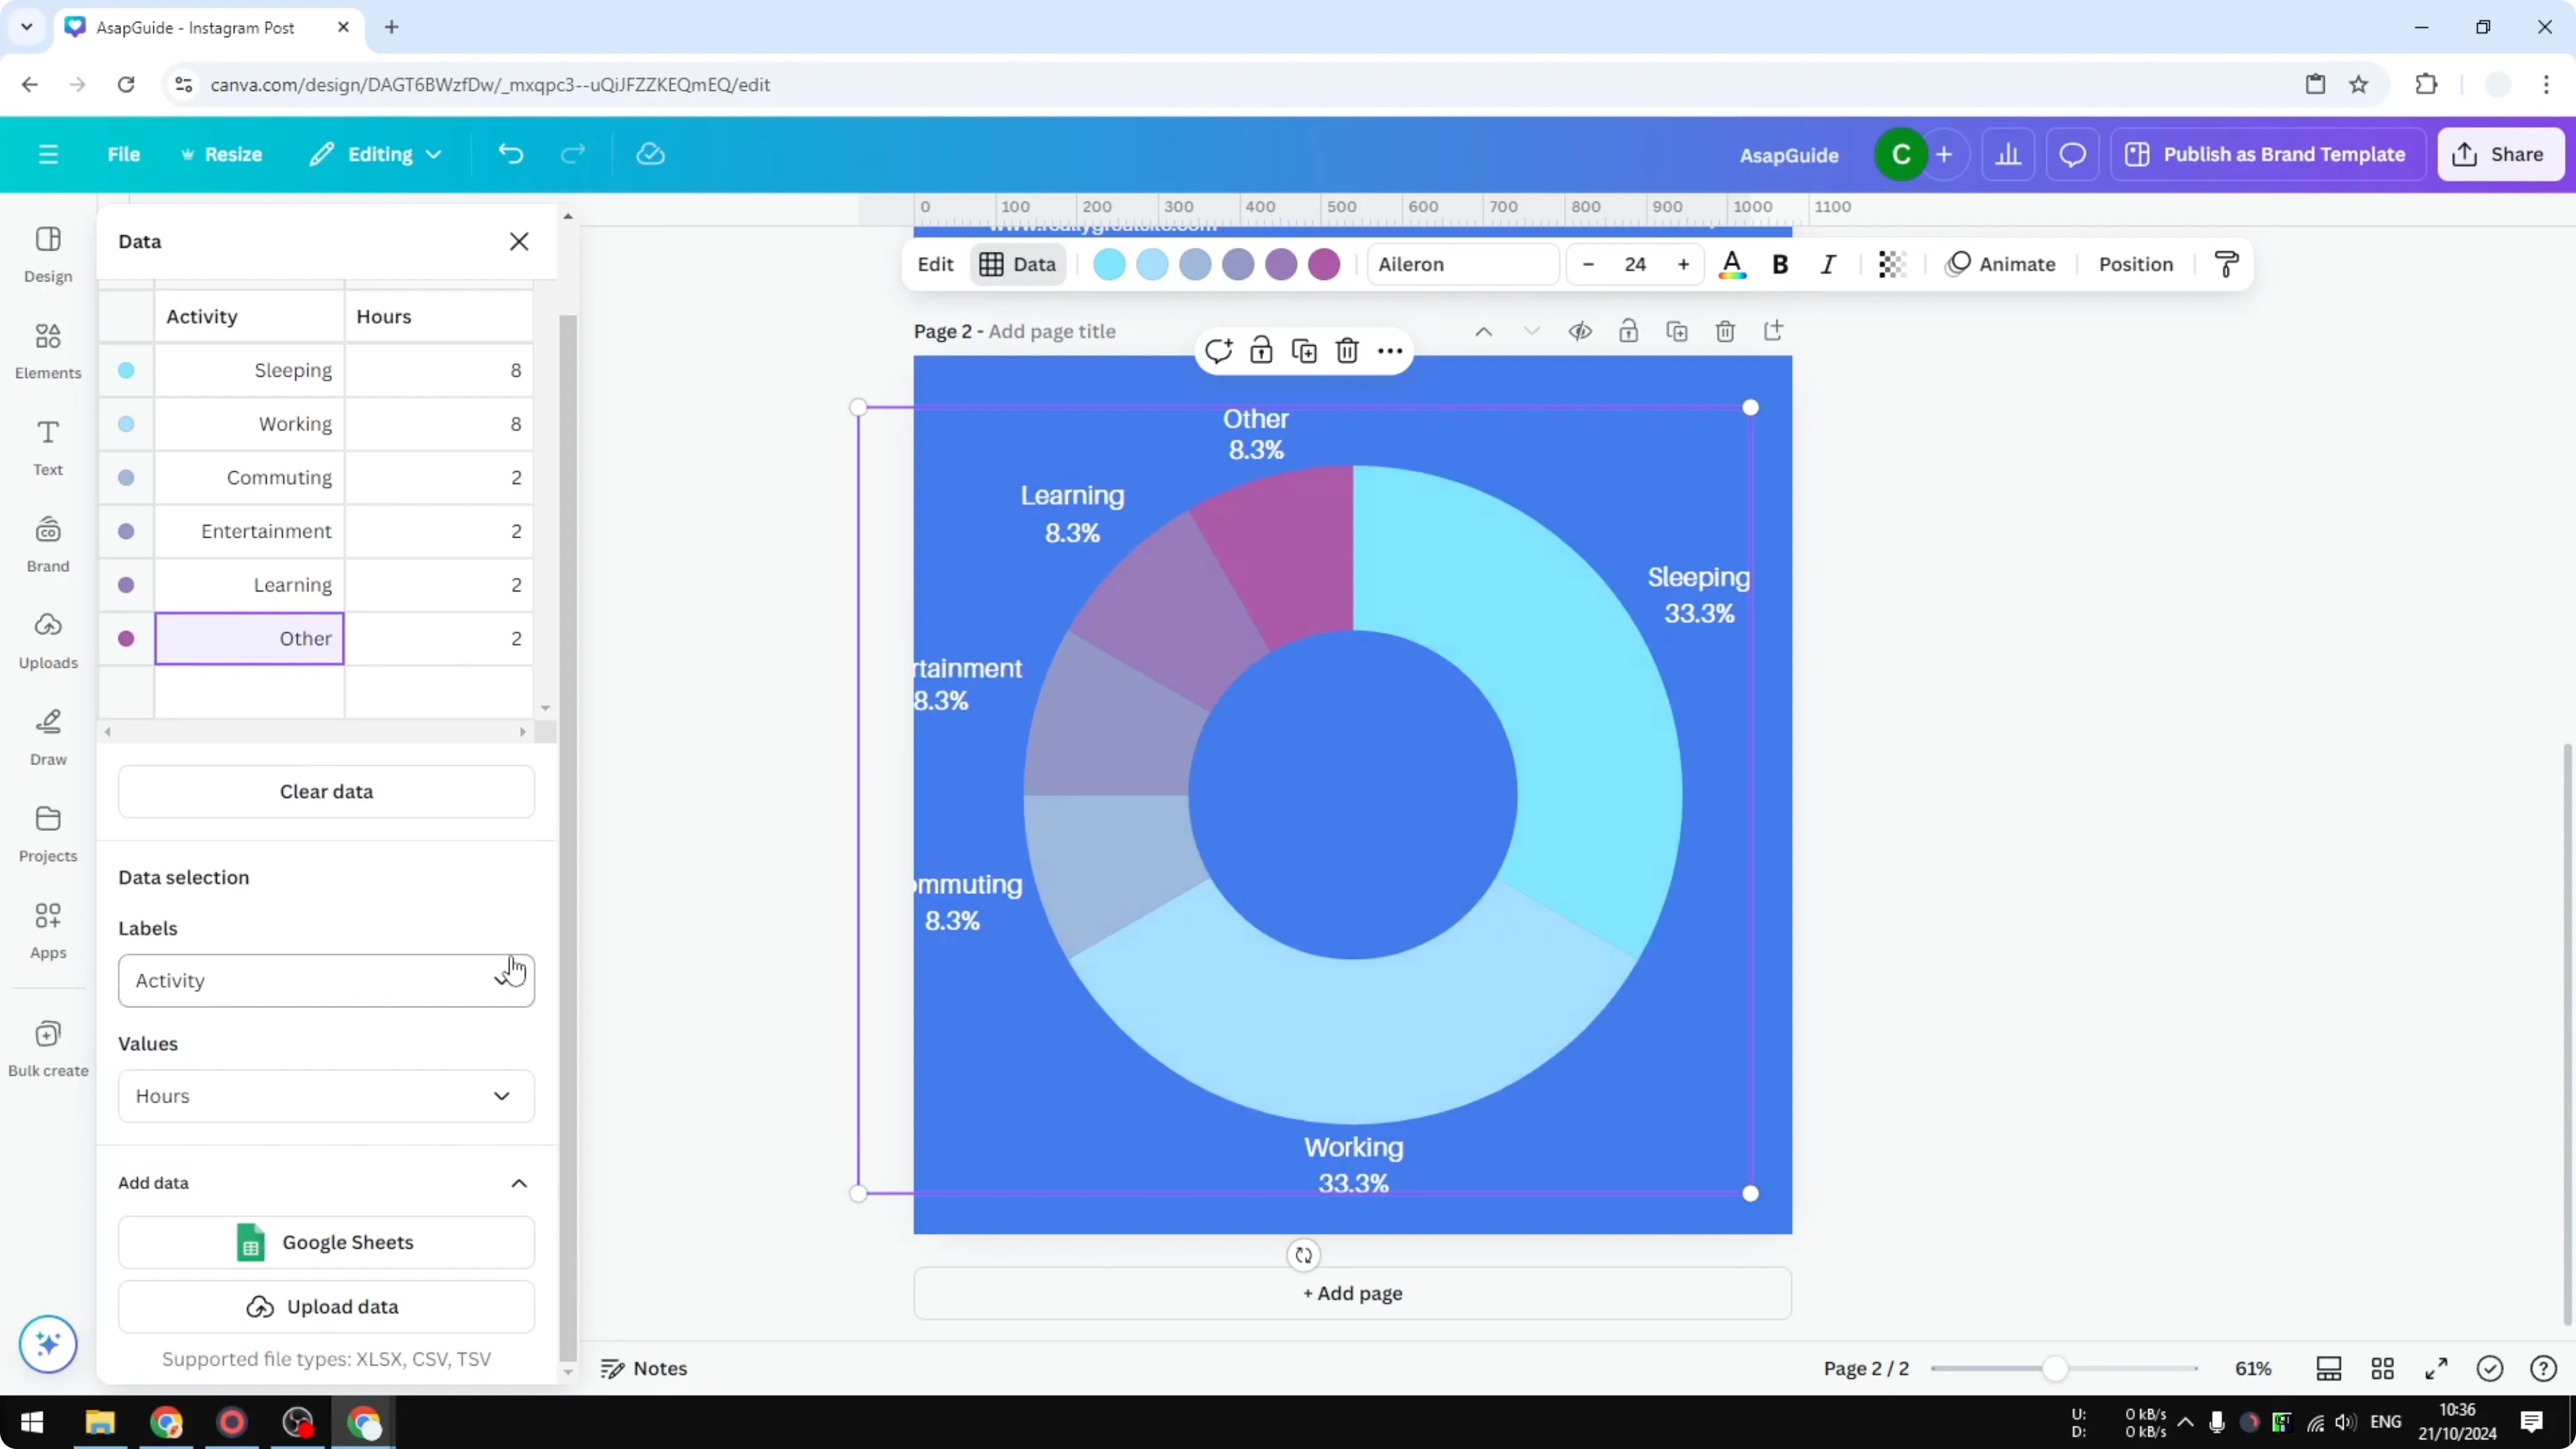The width and height of the screenshot is (2576, 1449).
Task: Lock the selected chart element
Action: [x=1261, y=351]
